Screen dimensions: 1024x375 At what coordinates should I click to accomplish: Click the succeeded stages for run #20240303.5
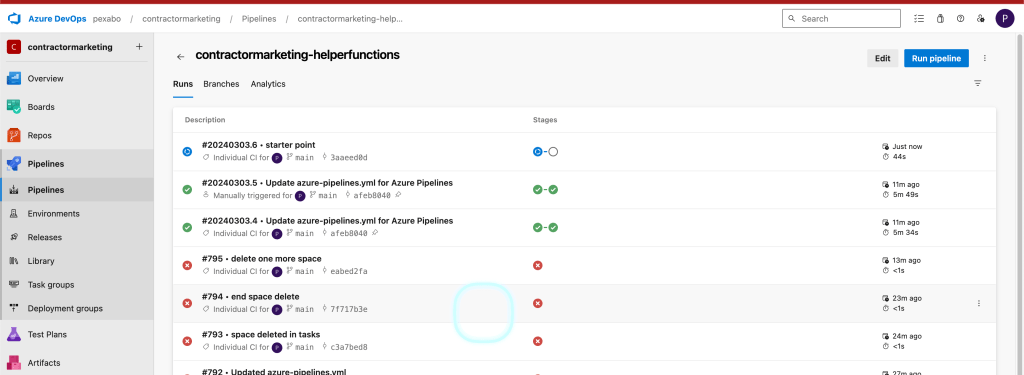tap(545, 189)
